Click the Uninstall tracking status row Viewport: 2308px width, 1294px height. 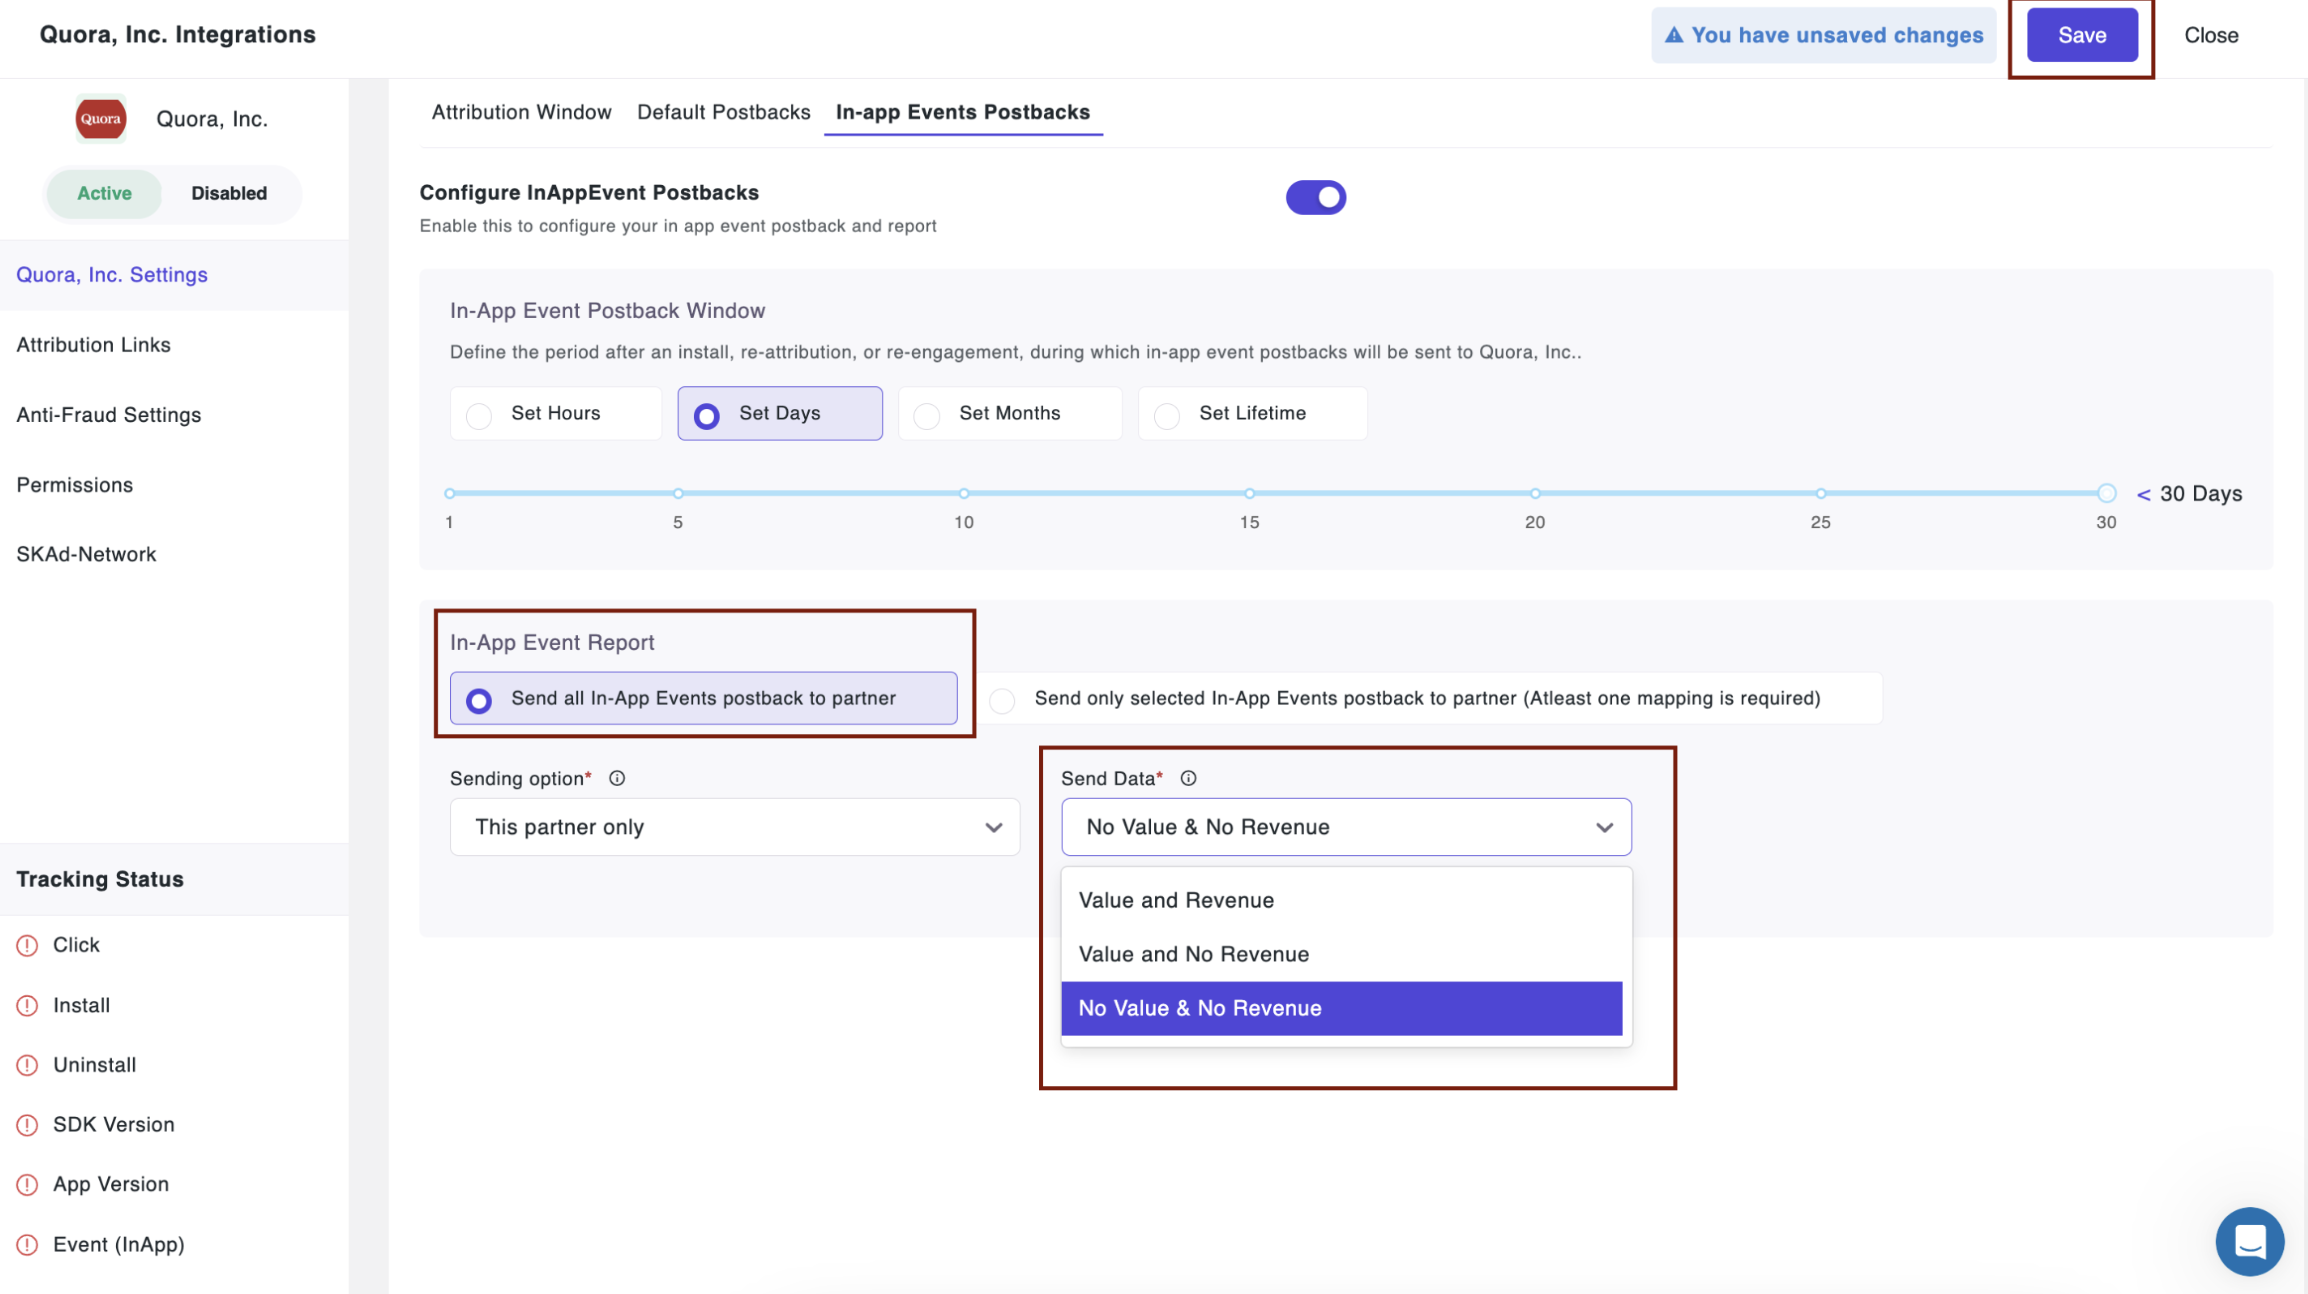[x=174, y=1065]
